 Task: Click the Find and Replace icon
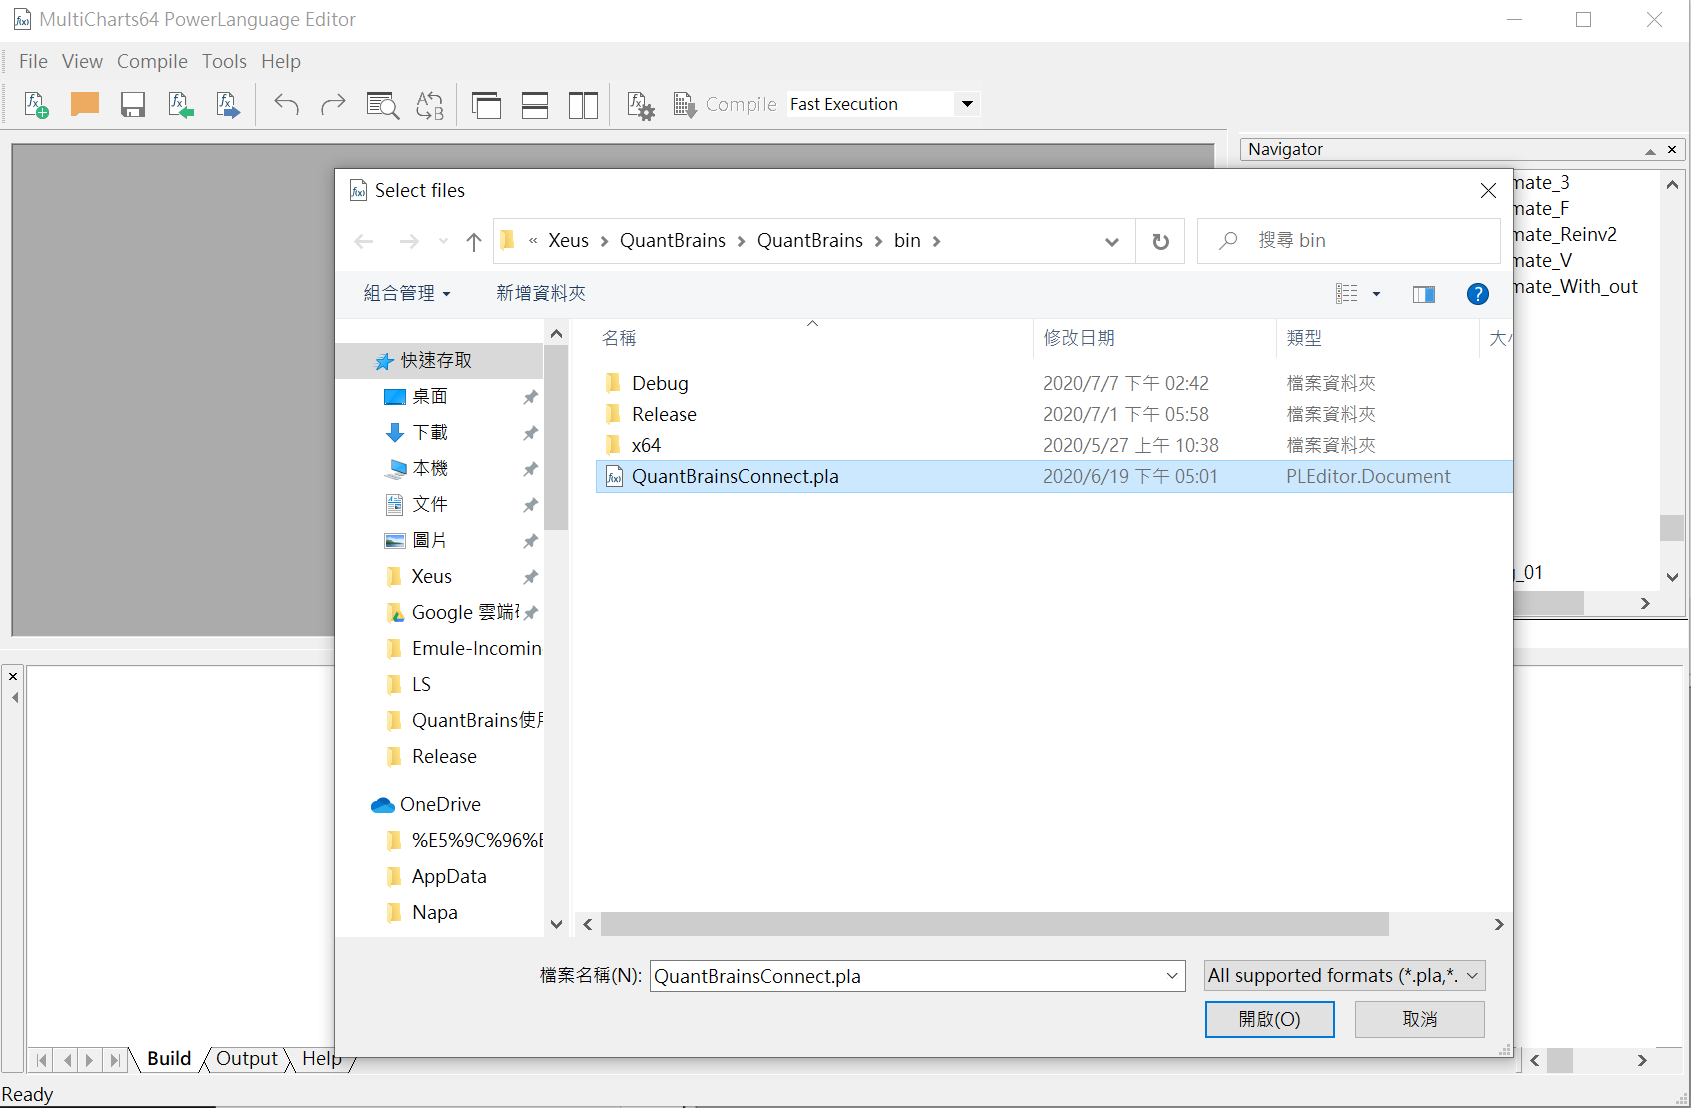pos(430,105)
